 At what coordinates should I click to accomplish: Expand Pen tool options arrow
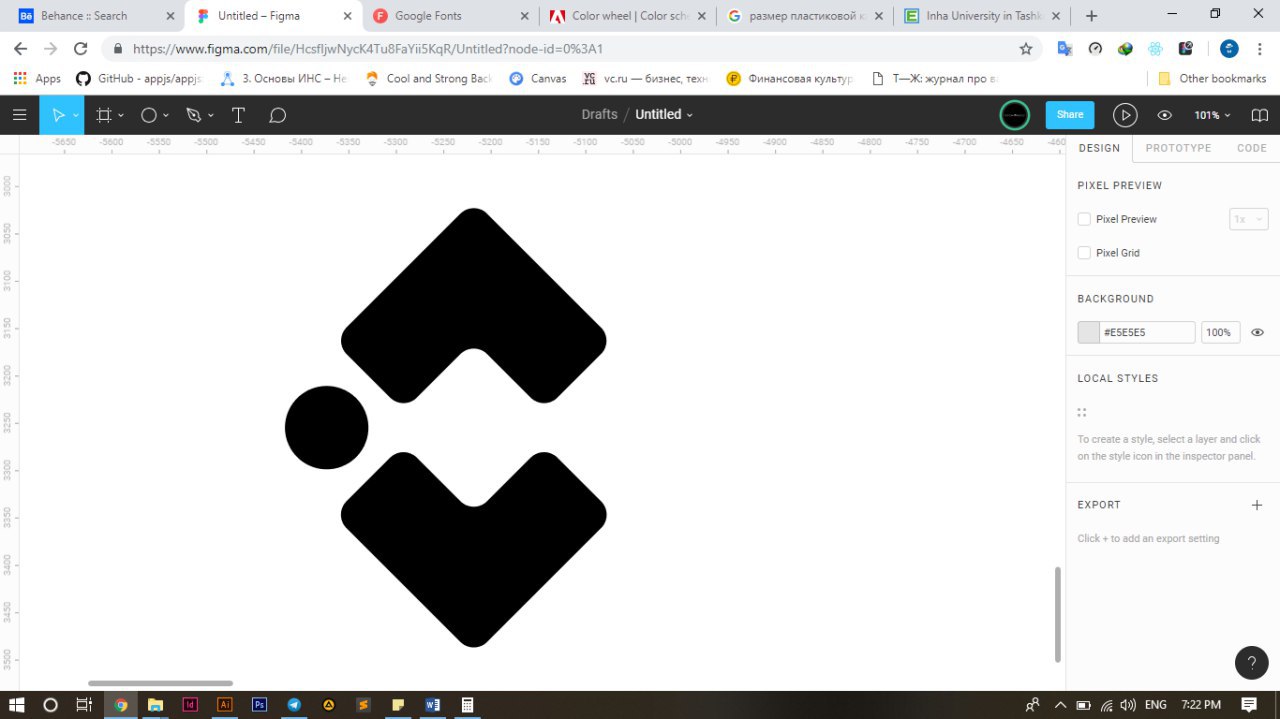211,116
